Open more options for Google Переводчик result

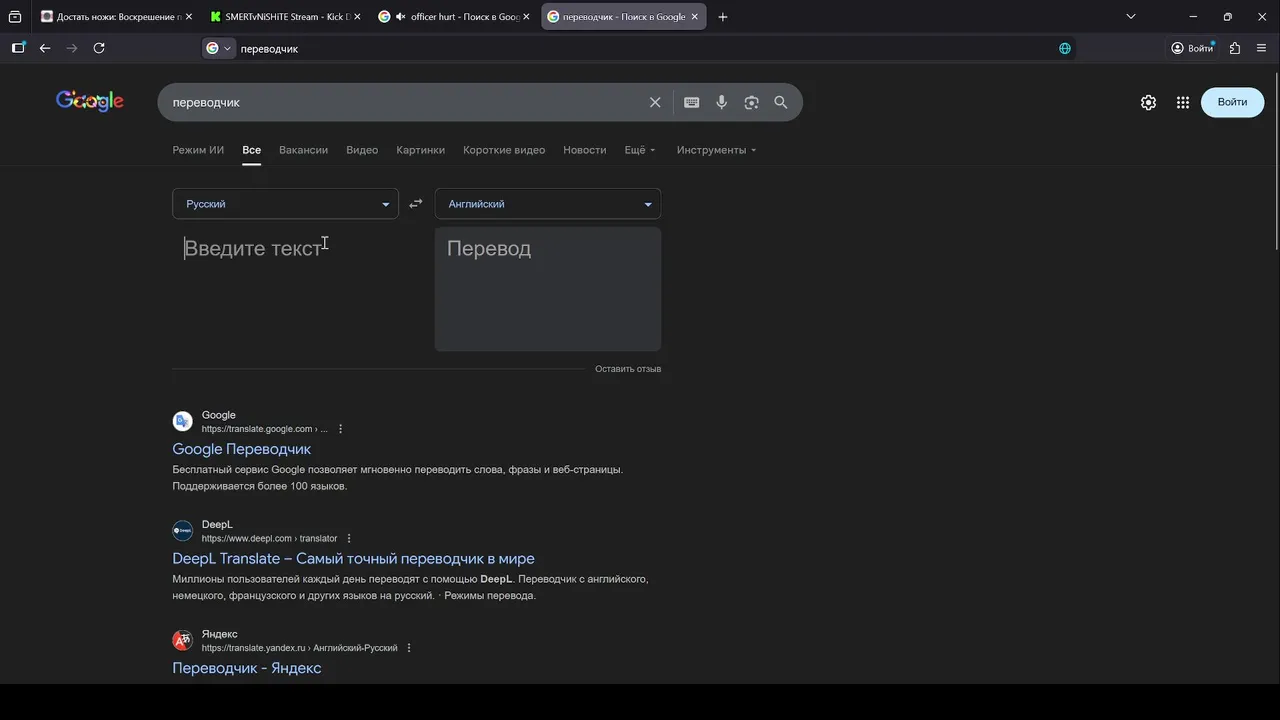pos(340,429)
